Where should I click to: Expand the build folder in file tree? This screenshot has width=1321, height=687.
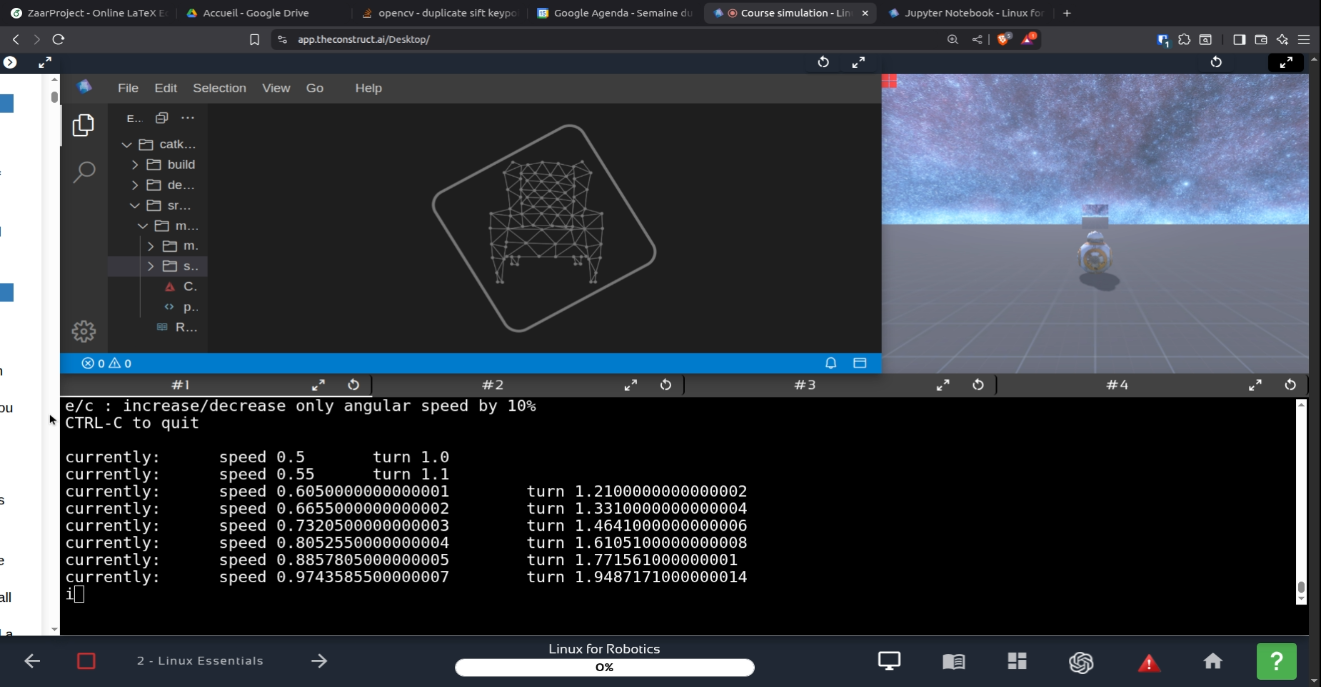tap(135, 165)
